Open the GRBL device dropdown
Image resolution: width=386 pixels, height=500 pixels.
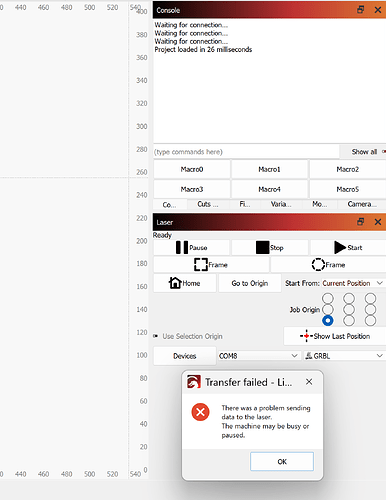coord(344,356)
